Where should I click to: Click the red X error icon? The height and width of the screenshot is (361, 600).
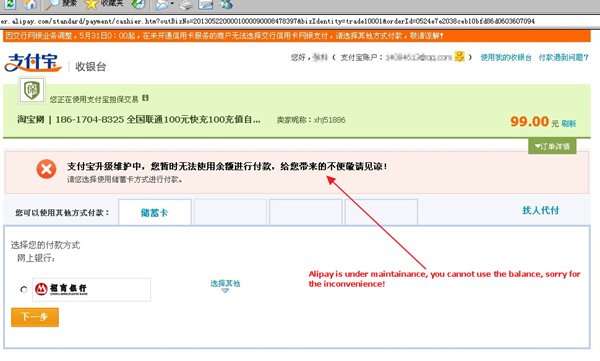click(46, 169)
